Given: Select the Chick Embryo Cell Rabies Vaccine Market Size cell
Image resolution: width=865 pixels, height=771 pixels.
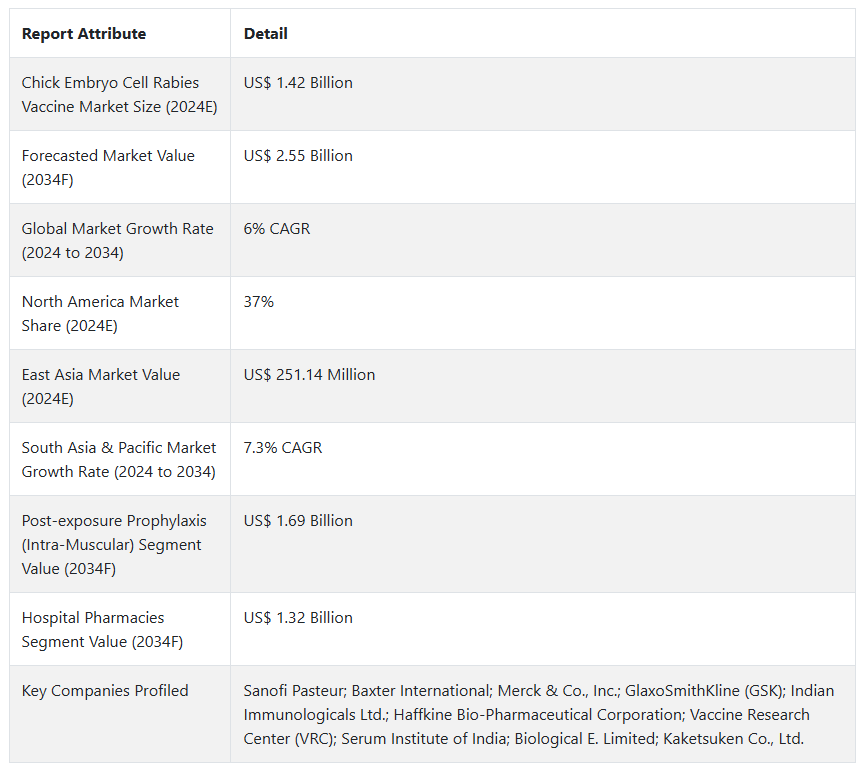Looking at the screenshot, I should 120,95.
